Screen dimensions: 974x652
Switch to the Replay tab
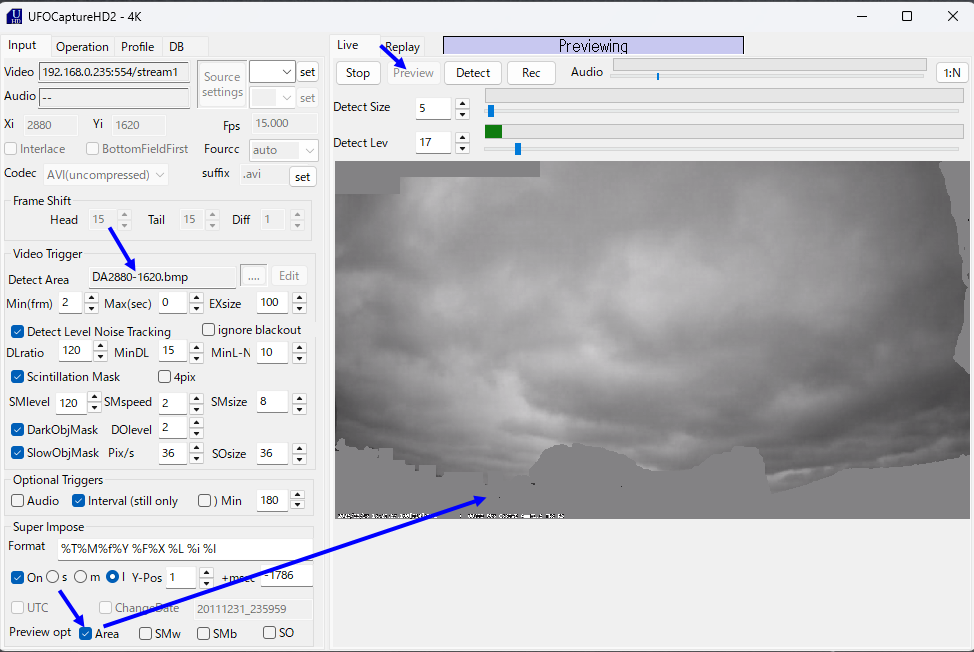click(x=402, y=47)
